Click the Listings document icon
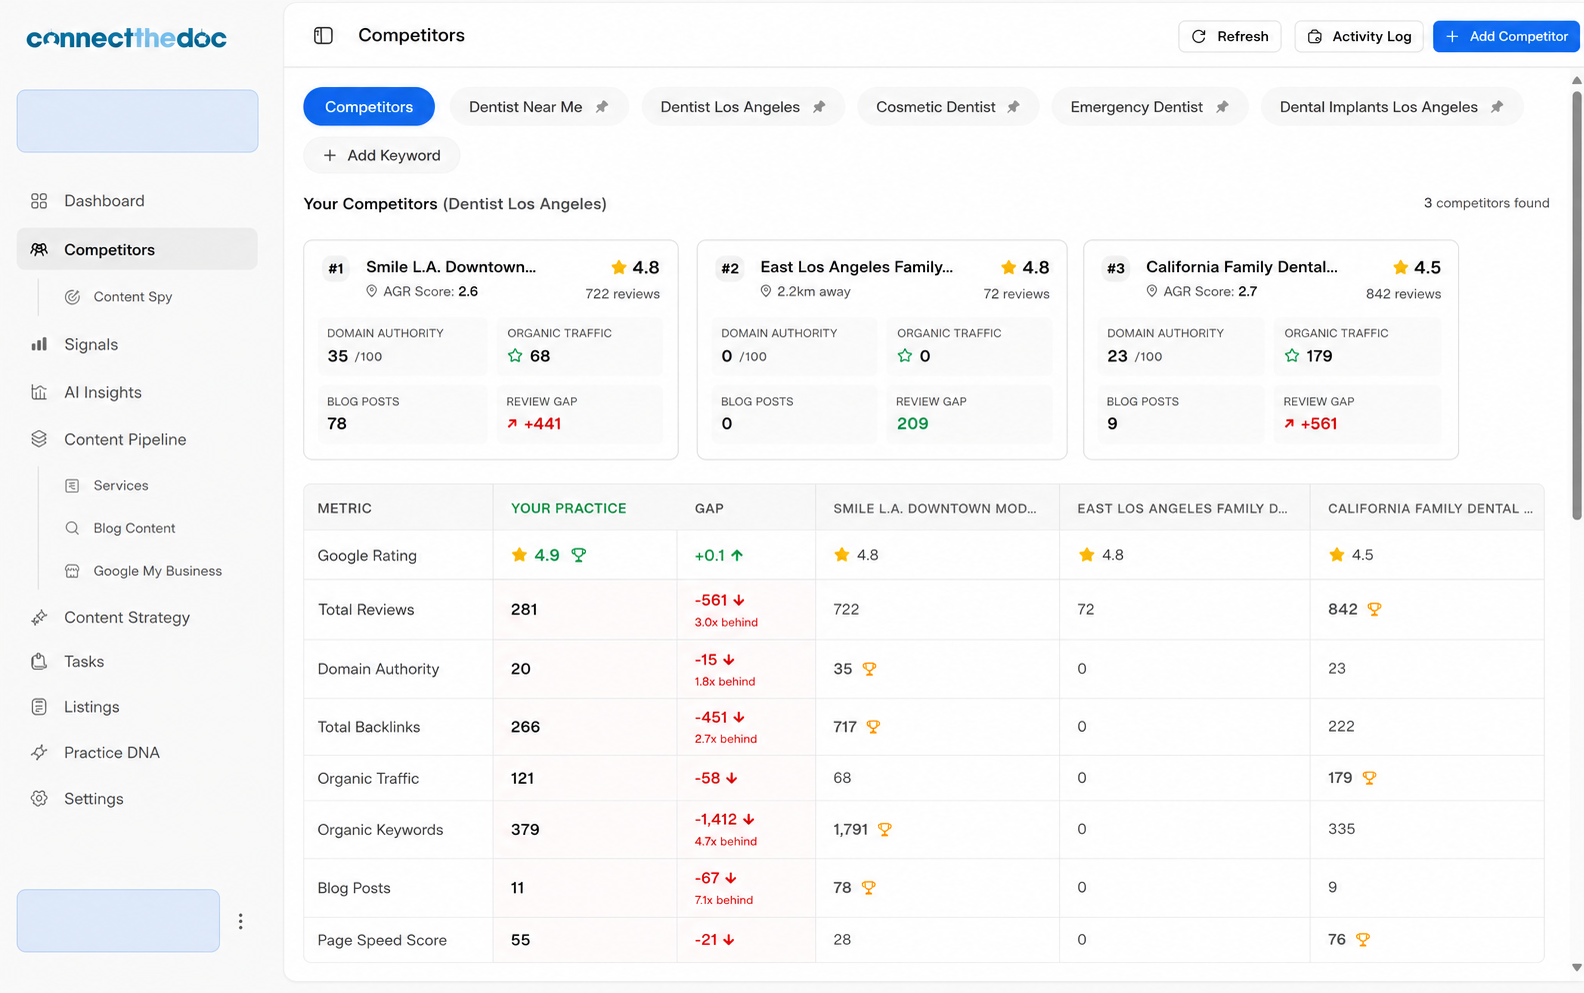 tap(39, 707)
